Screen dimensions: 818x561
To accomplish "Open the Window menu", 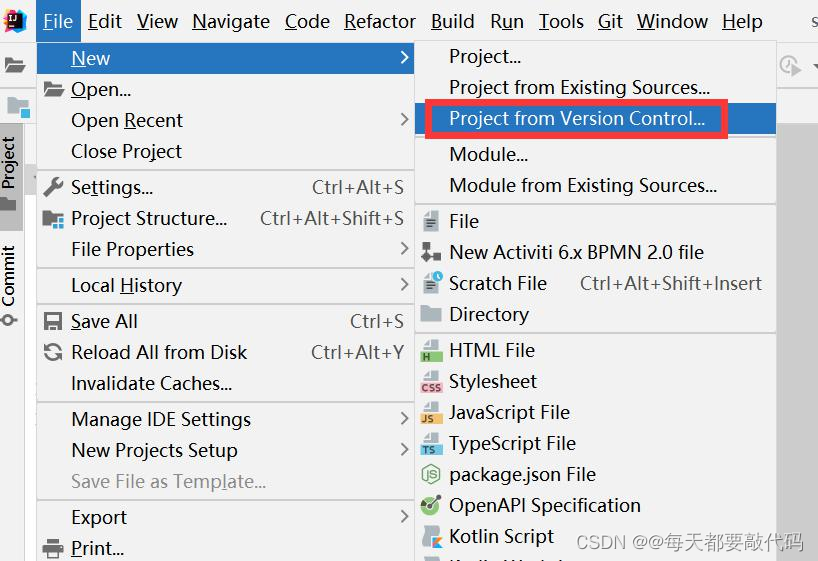I will 672,21.
